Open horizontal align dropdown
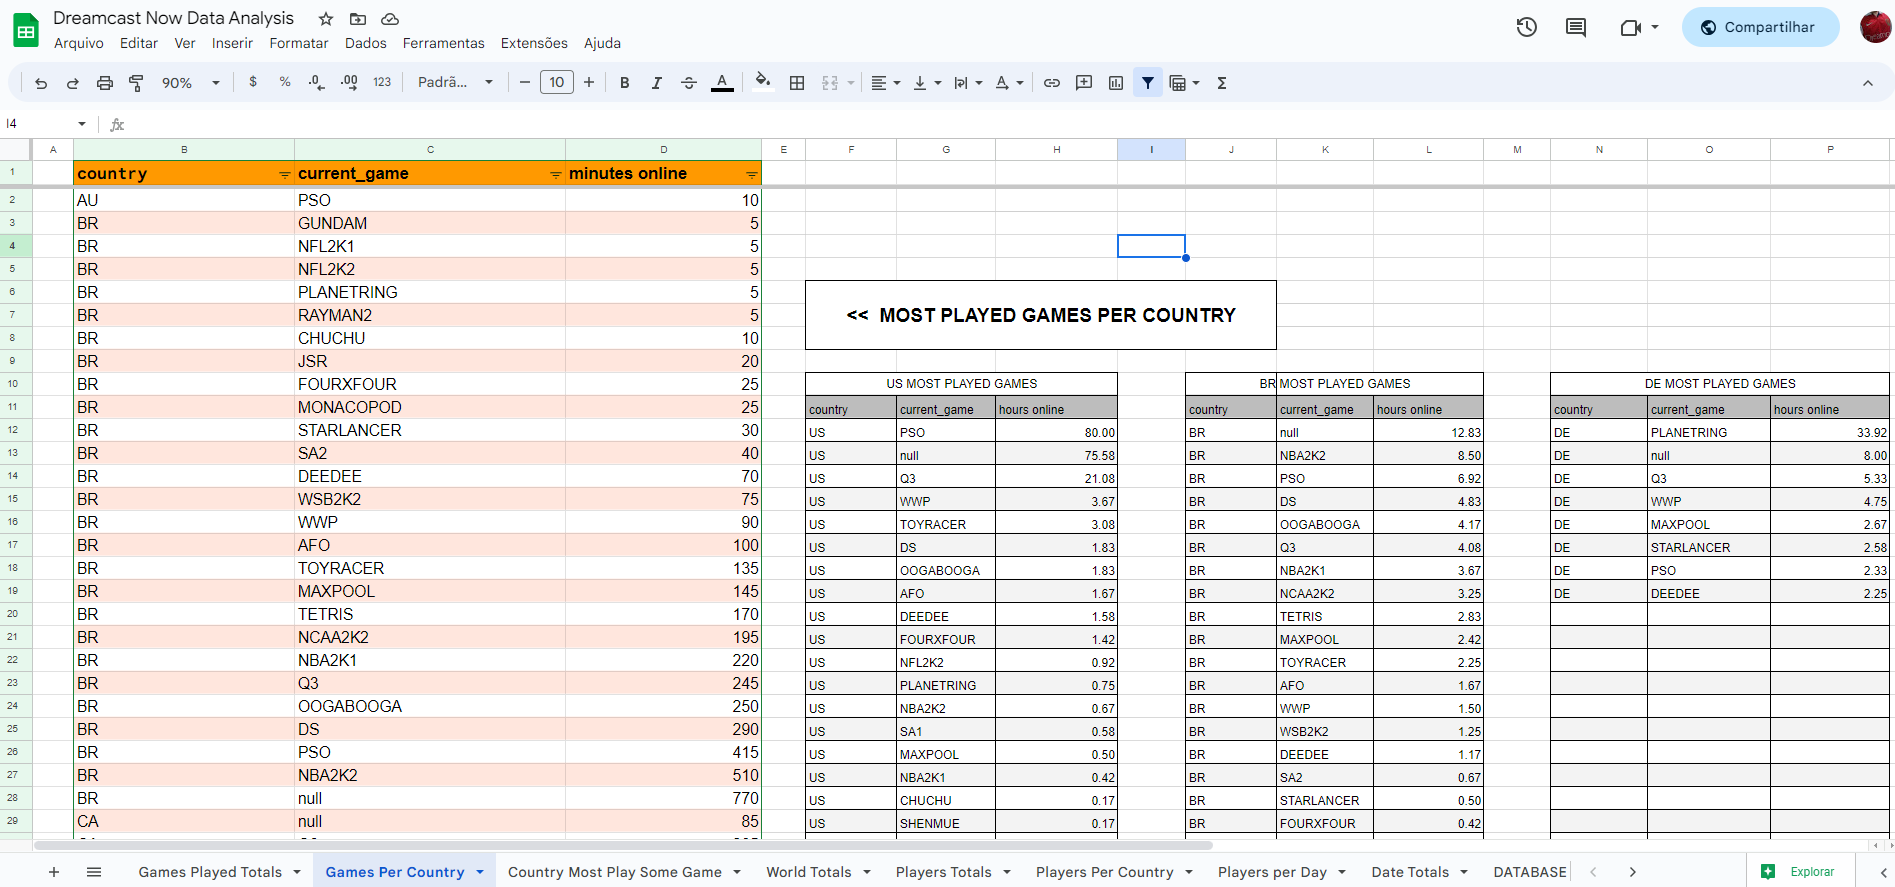This screenshot has height=887, width=1895. tap(885, 83)
